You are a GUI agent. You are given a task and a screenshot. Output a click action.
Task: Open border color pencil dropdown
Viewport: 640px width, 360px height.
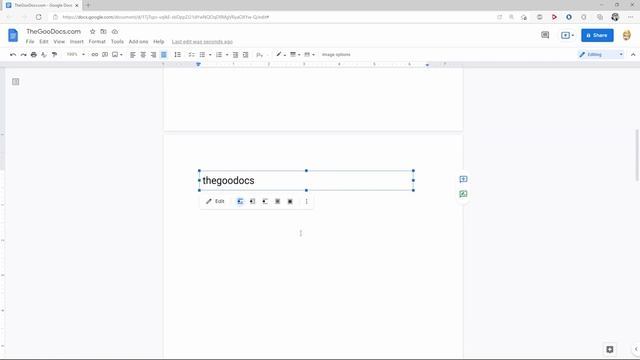click(x=280, y=54)
